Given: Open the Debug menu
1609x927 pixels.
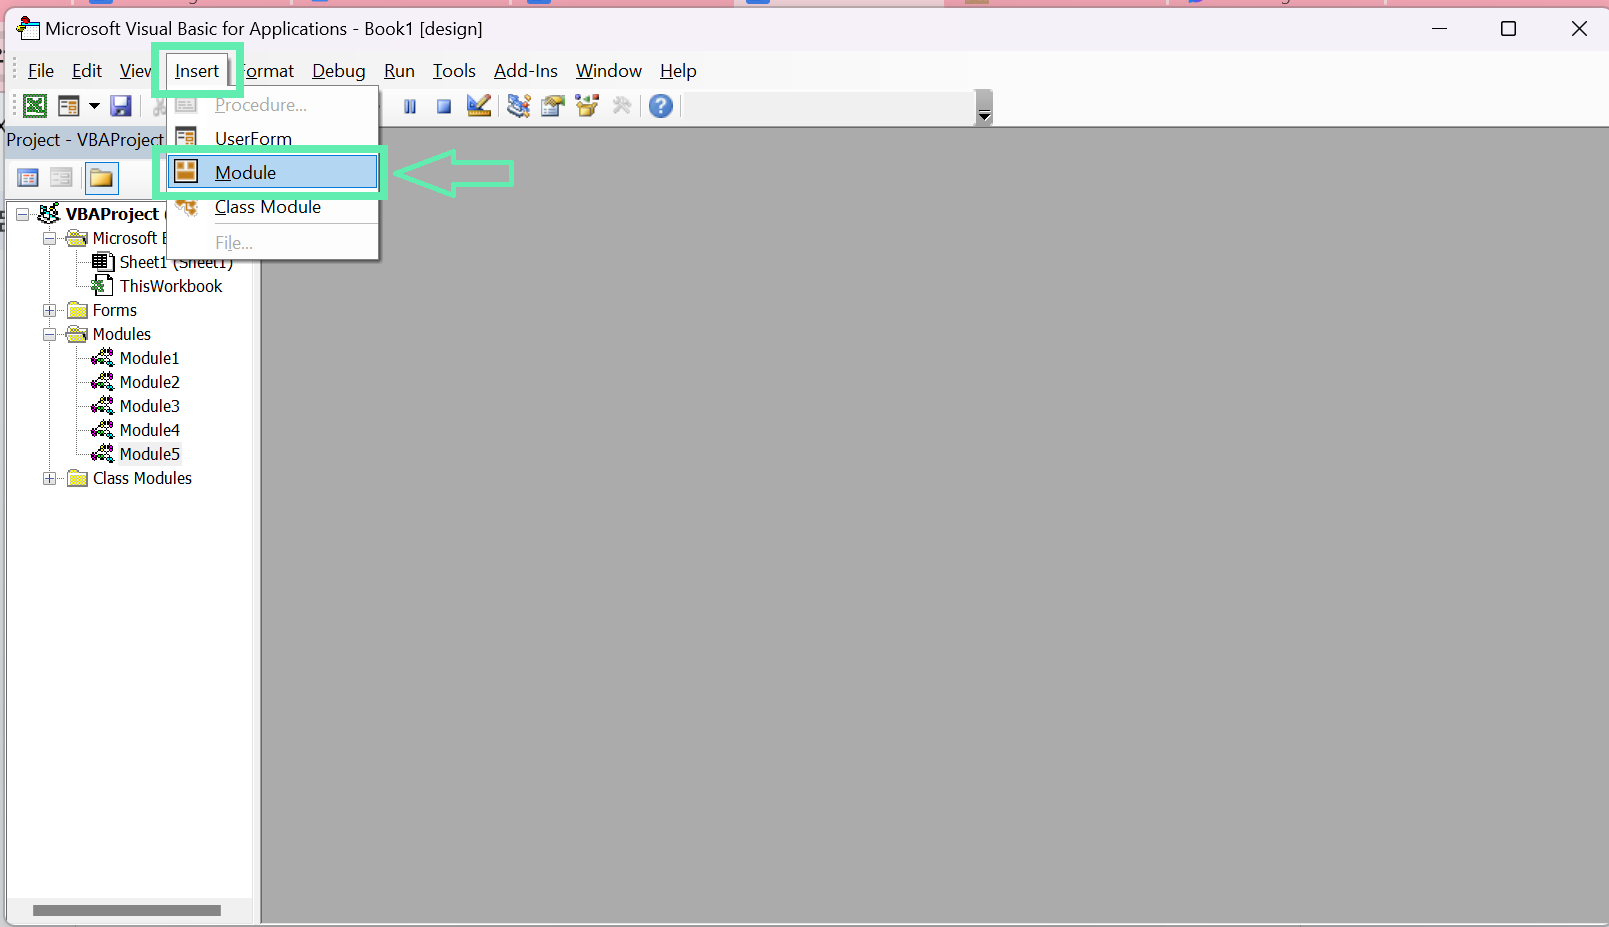Looking at the screenshot, I should 339,71.
